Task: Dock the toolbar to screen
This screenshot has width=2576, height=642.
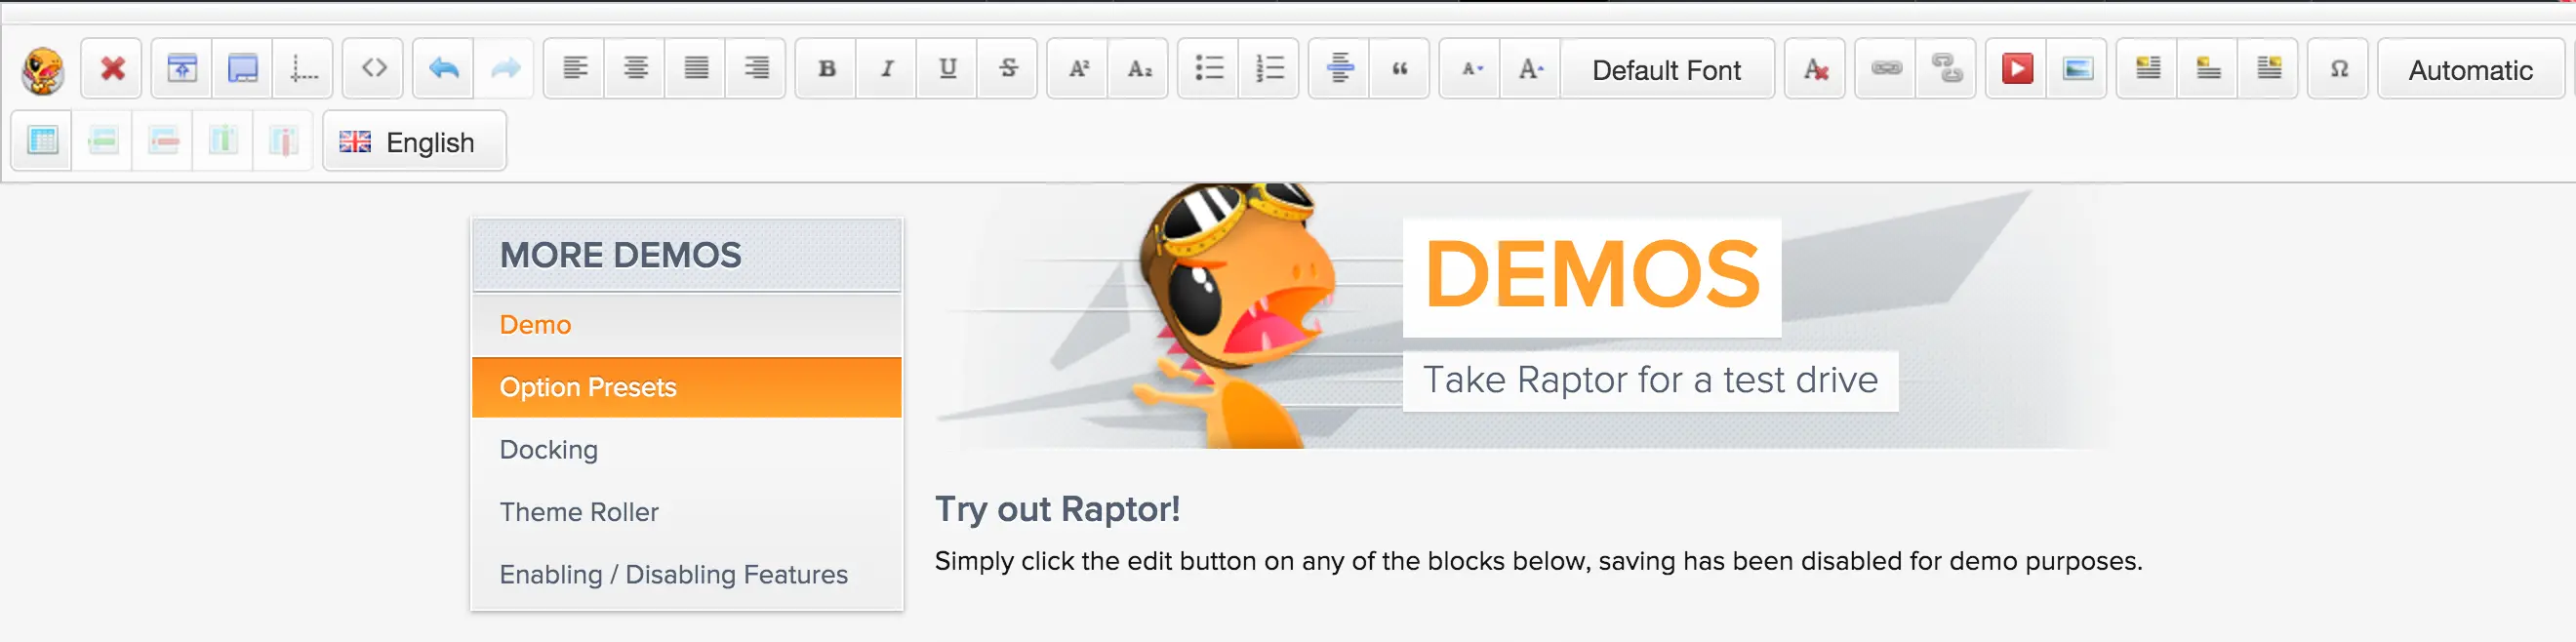Action: (182, 69)
